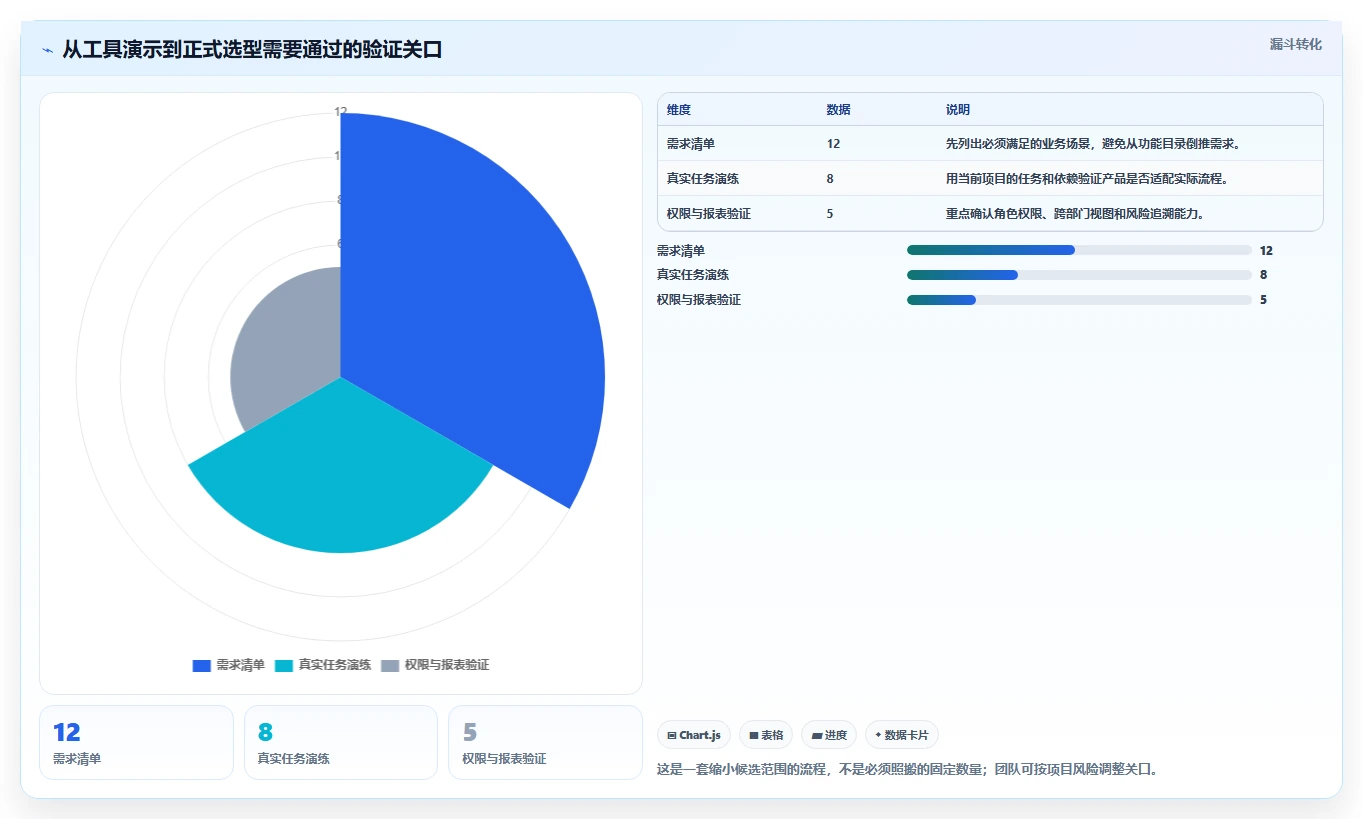The height and width of the screenshot is (819, 1363).
Task: Open the 8 真实任务演练 data card
Action: point(341,743)
